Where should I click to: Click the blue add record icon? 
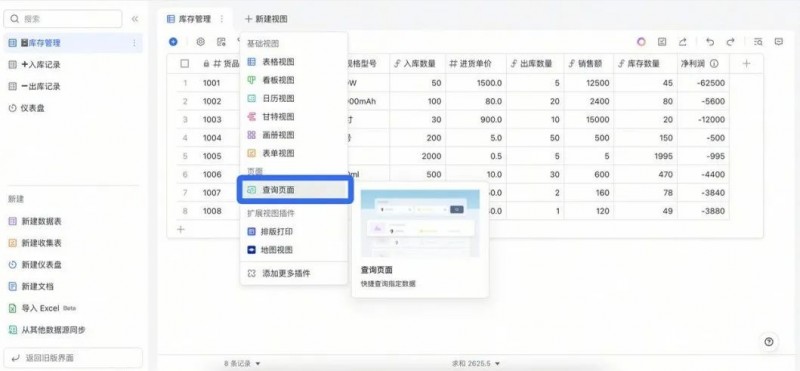tap(173, 42)
